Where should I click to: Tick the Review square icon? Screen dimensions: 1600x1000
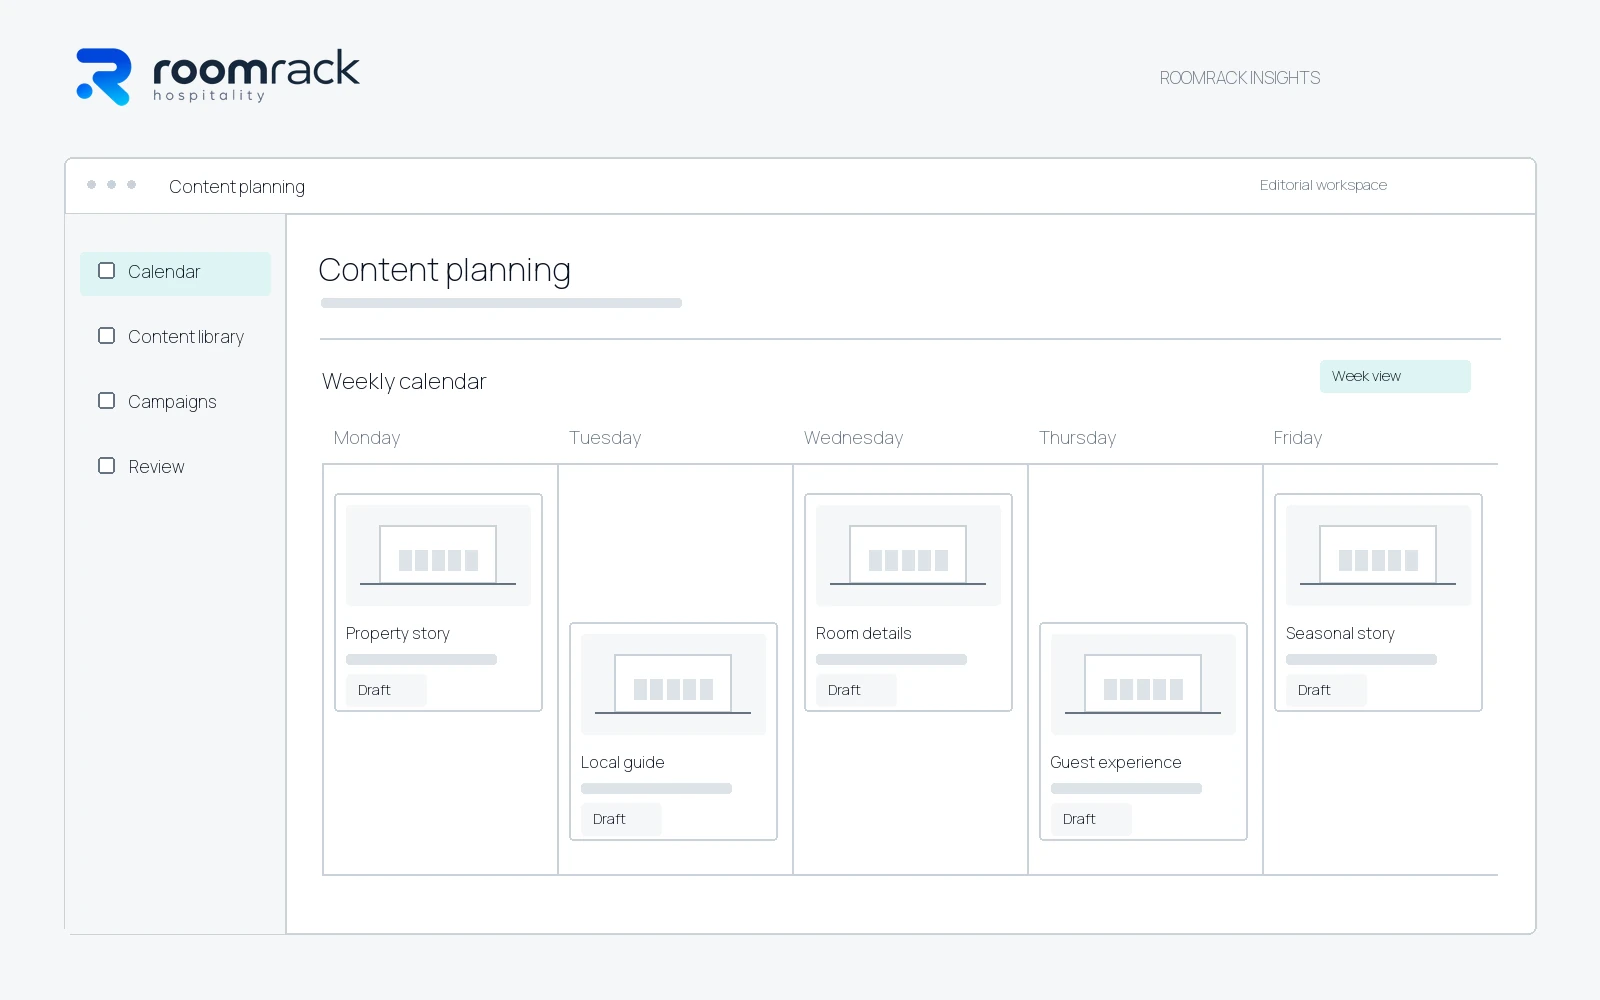(106, 466)
